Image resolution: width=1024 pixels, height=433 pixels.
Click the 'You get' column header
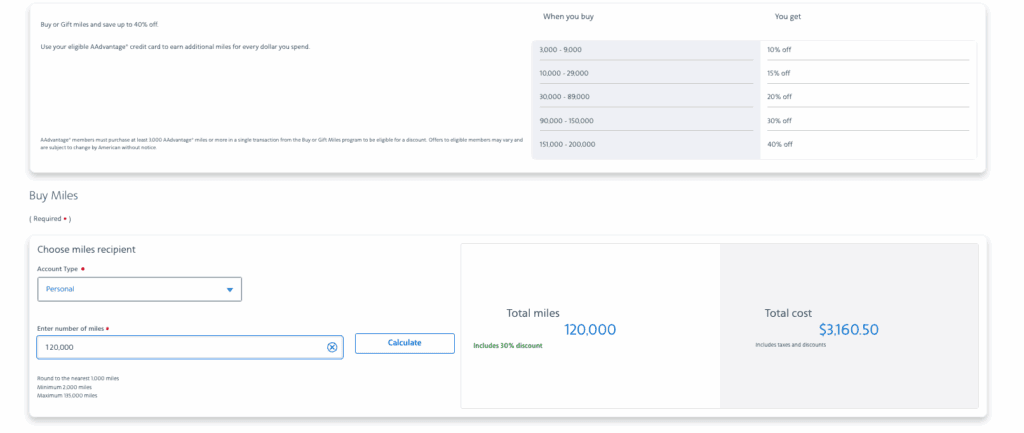(x=787, y=16)
